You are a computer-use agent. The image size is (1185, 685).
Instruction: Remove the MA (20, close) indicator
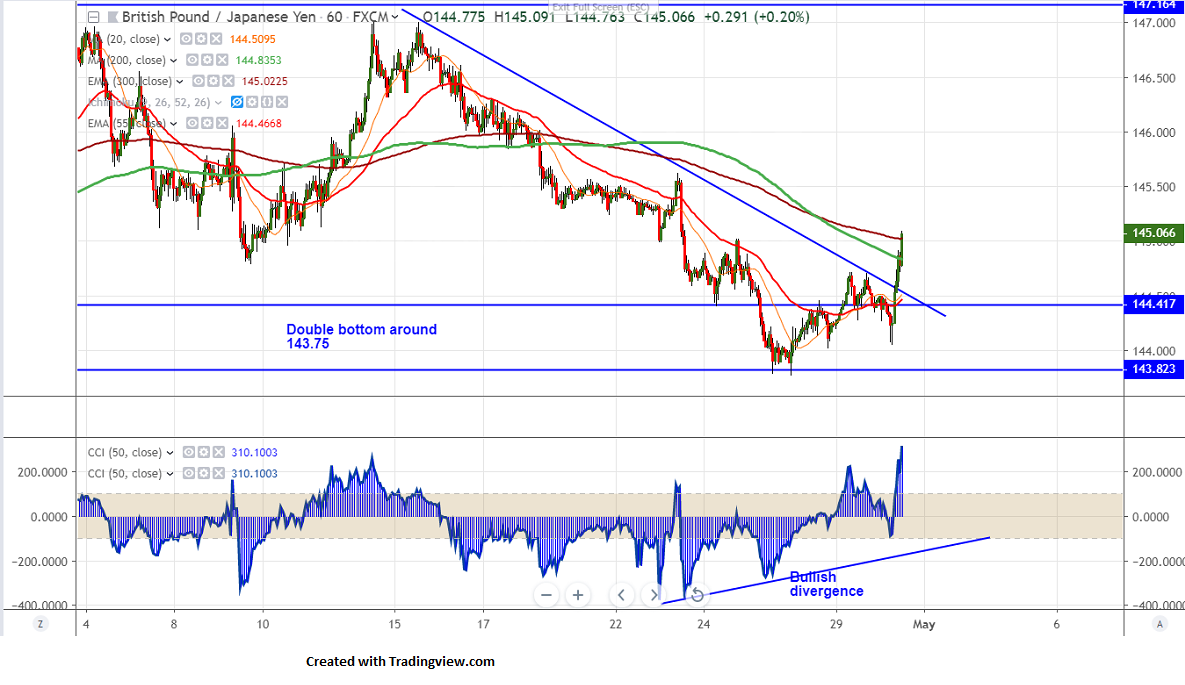tap(216, 39)
